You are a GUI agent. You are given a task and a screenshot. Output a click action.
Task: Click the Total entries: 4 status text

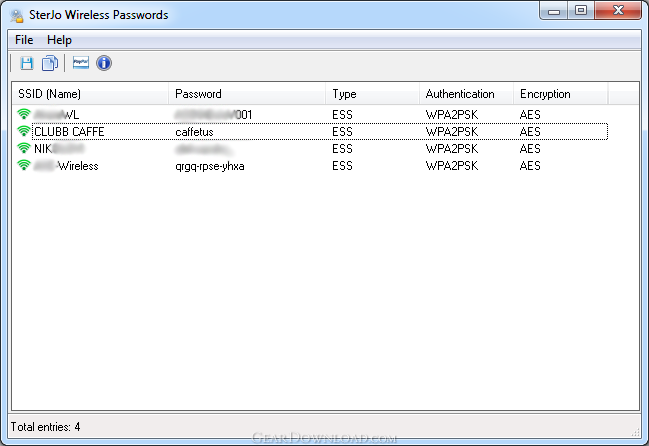point(46,427)
